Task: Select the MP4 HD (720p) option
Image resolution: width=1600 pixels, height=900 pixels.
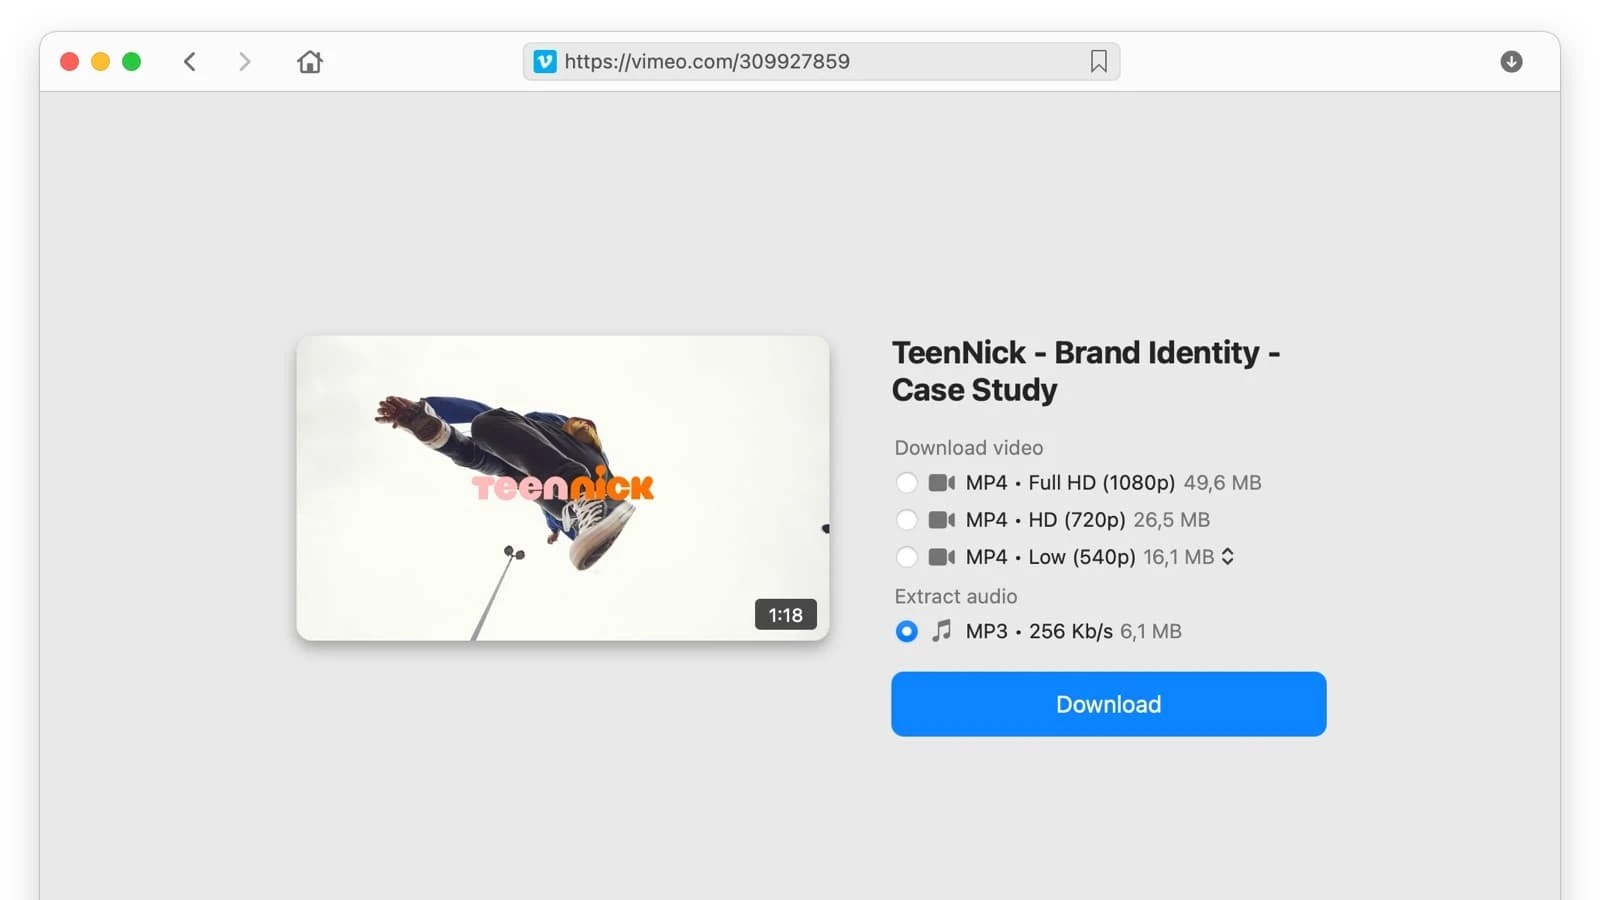Action: point(906,519)
